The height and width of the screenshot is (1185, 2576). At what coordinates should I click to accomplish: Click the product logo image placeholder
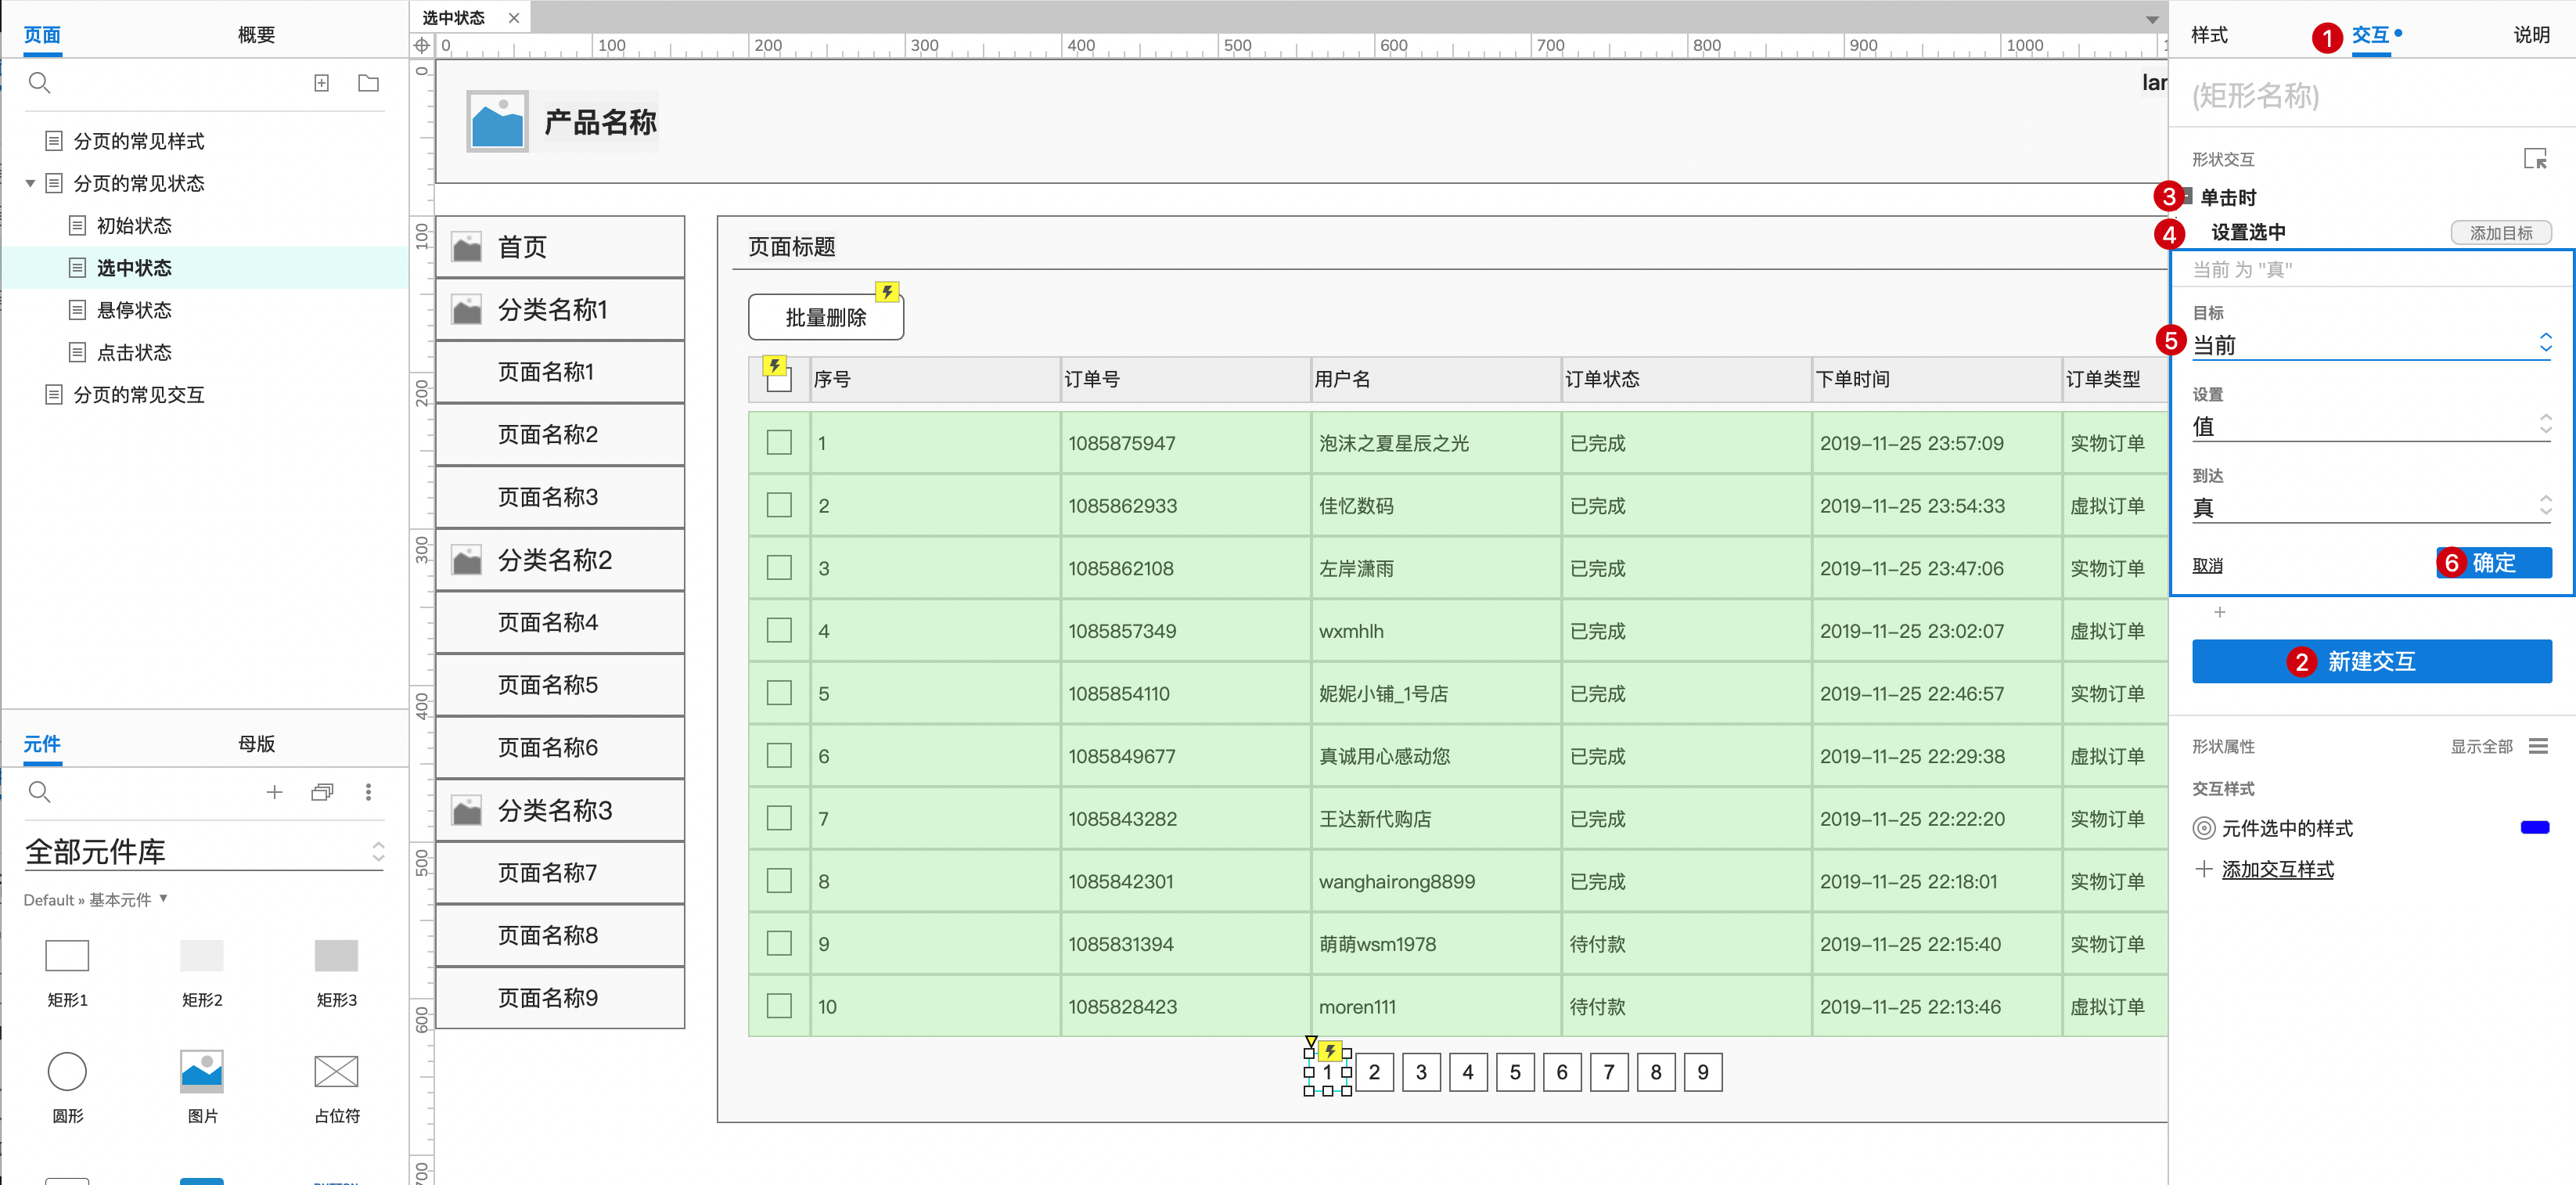[x=497, y=122]
